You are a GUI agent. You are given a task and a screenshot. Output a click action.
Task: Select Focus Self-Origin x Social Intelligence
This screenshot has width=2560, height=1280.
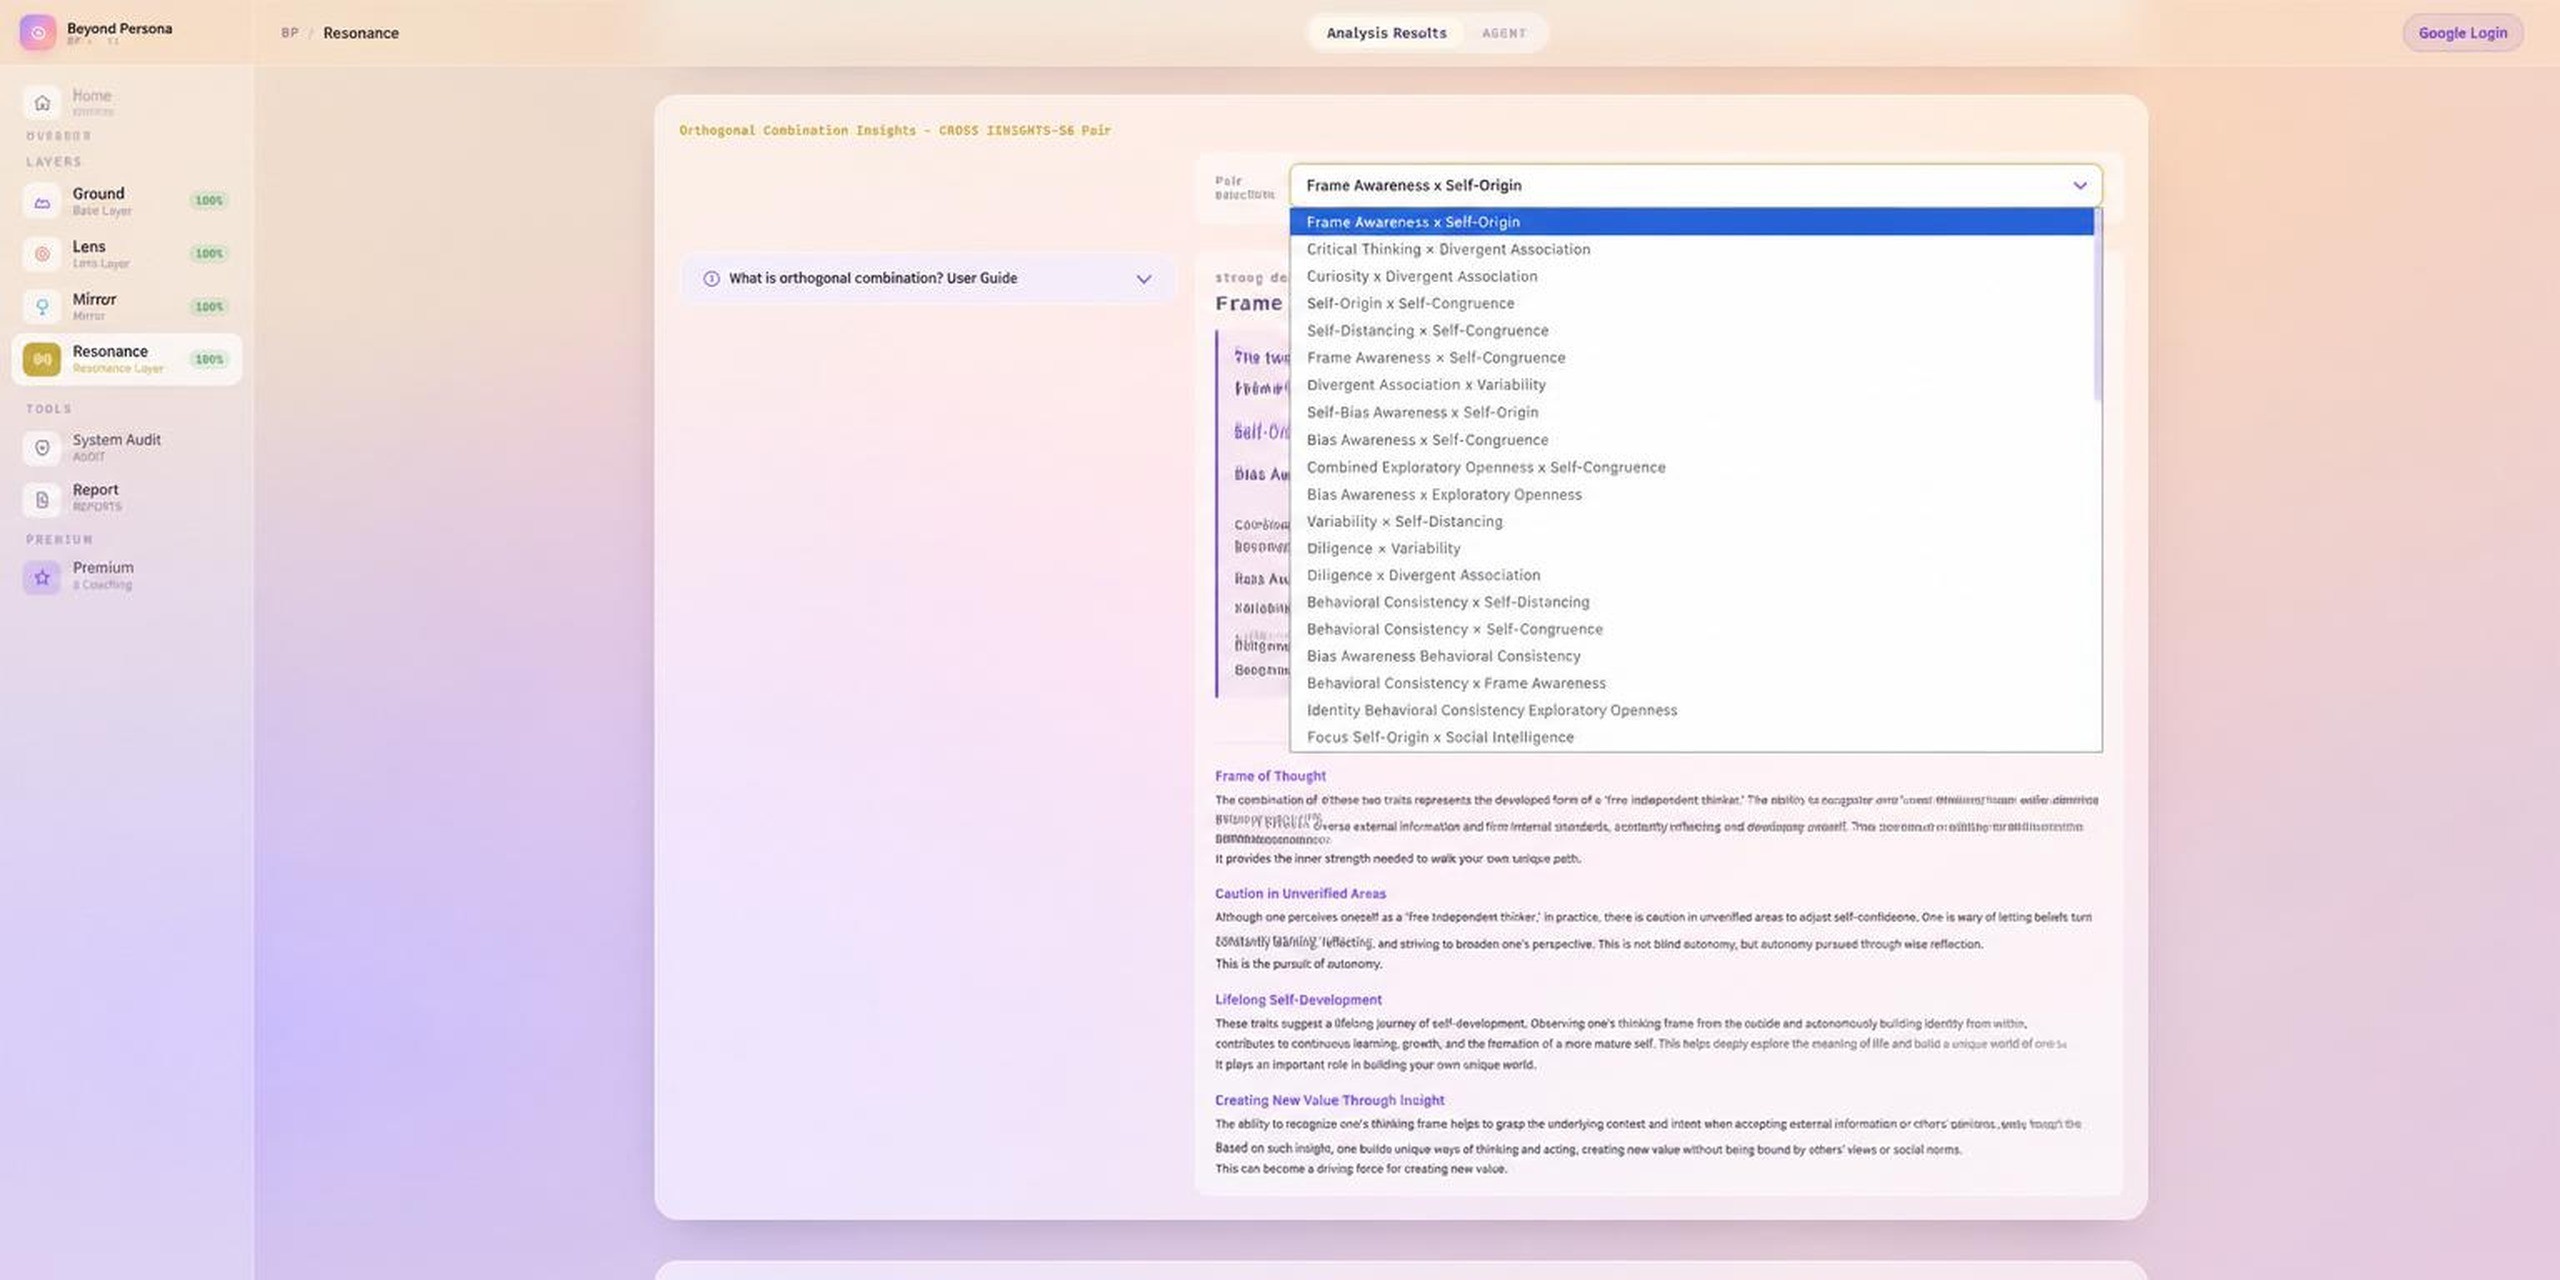1691,737
